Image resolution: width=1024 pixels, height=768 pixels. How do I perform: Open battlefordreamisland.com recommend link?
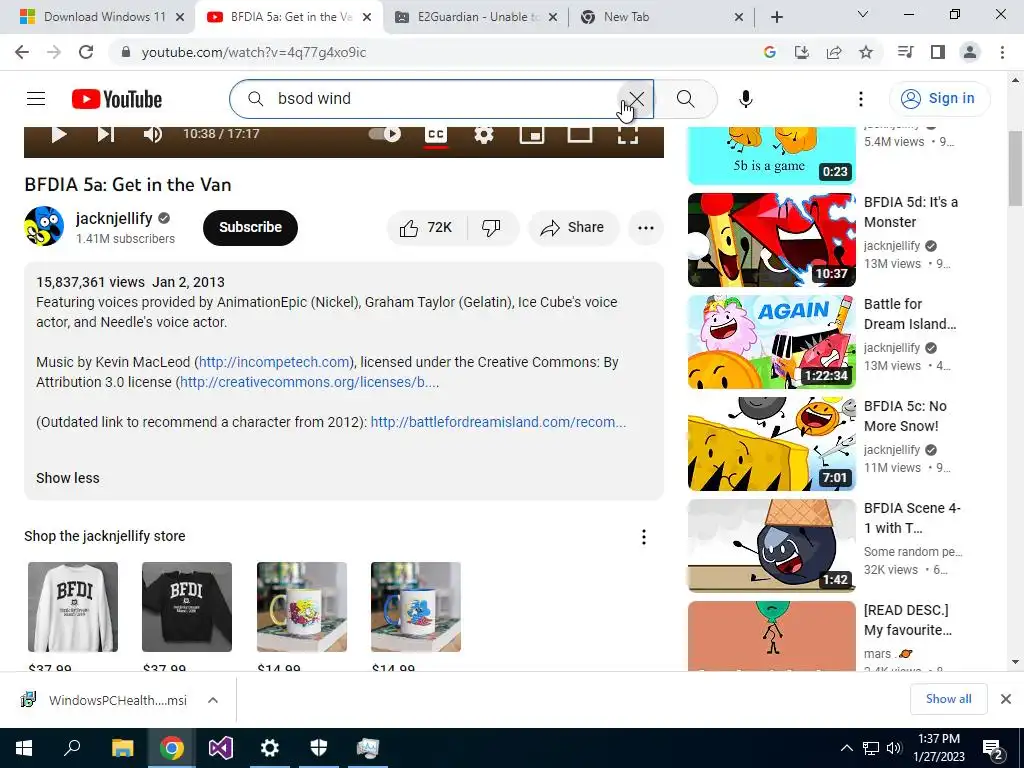498,422
